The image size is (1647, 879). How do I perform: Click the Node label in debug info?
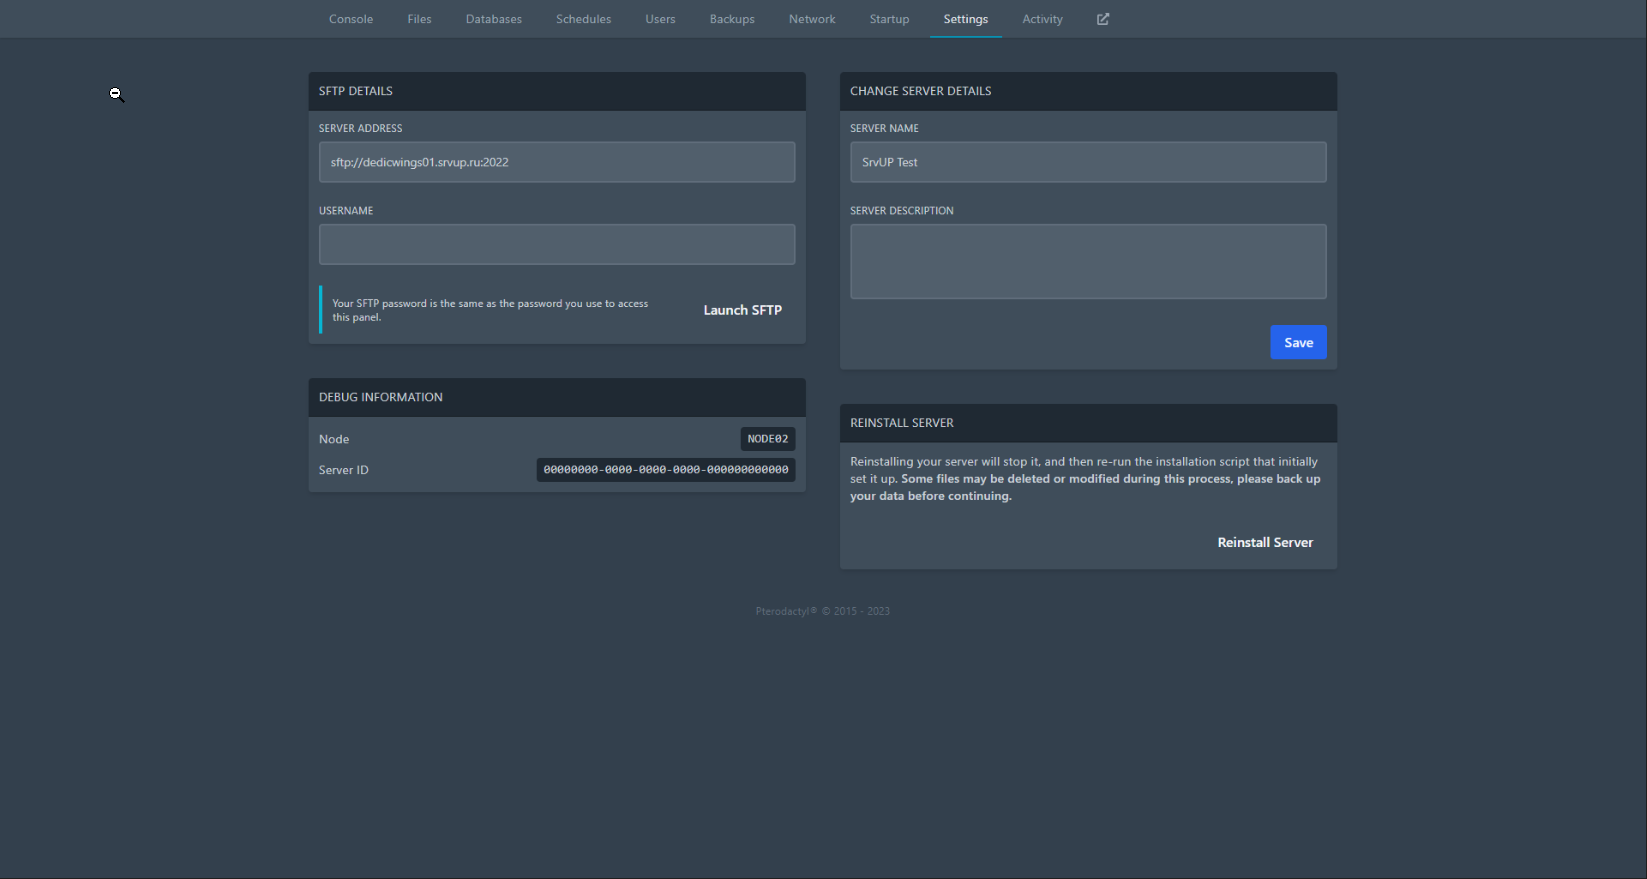pos(334,439)
